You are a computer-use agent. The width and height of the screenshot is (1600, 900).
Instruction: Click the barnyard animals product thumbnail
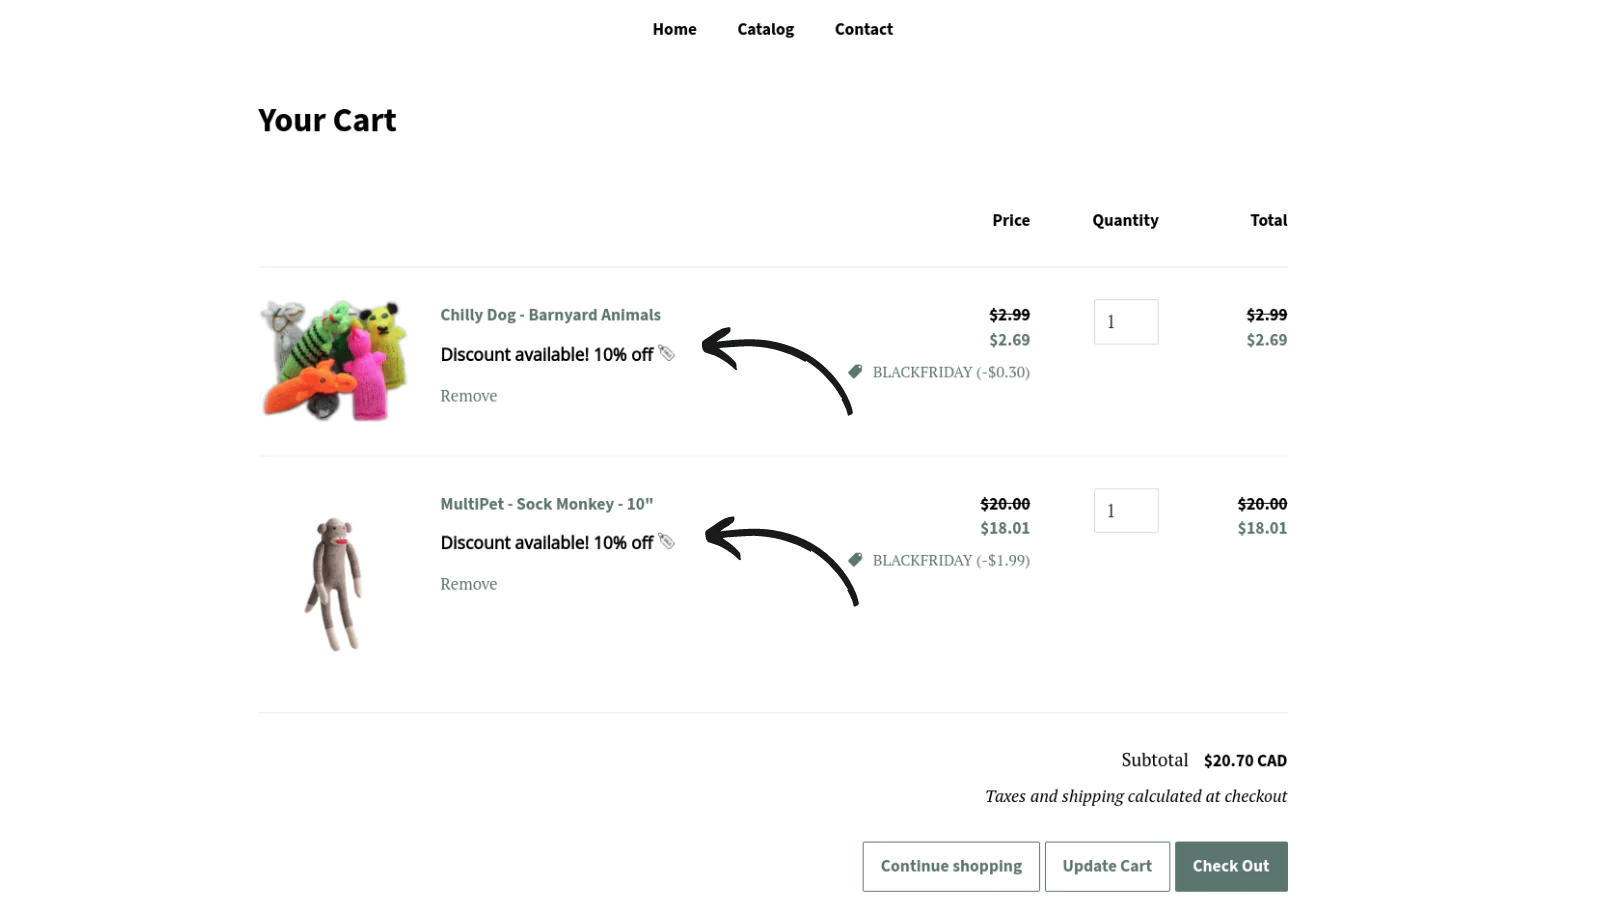(335, 360)
